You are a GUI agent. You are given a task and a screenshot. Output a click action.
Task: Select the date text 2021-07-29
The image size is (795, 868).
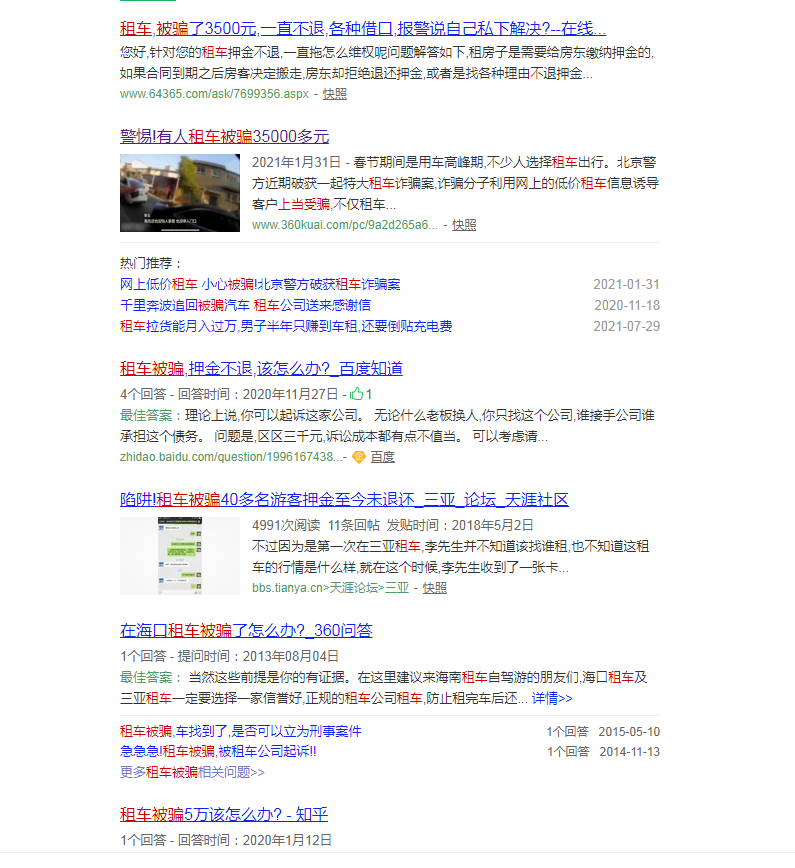coord(627,327)
